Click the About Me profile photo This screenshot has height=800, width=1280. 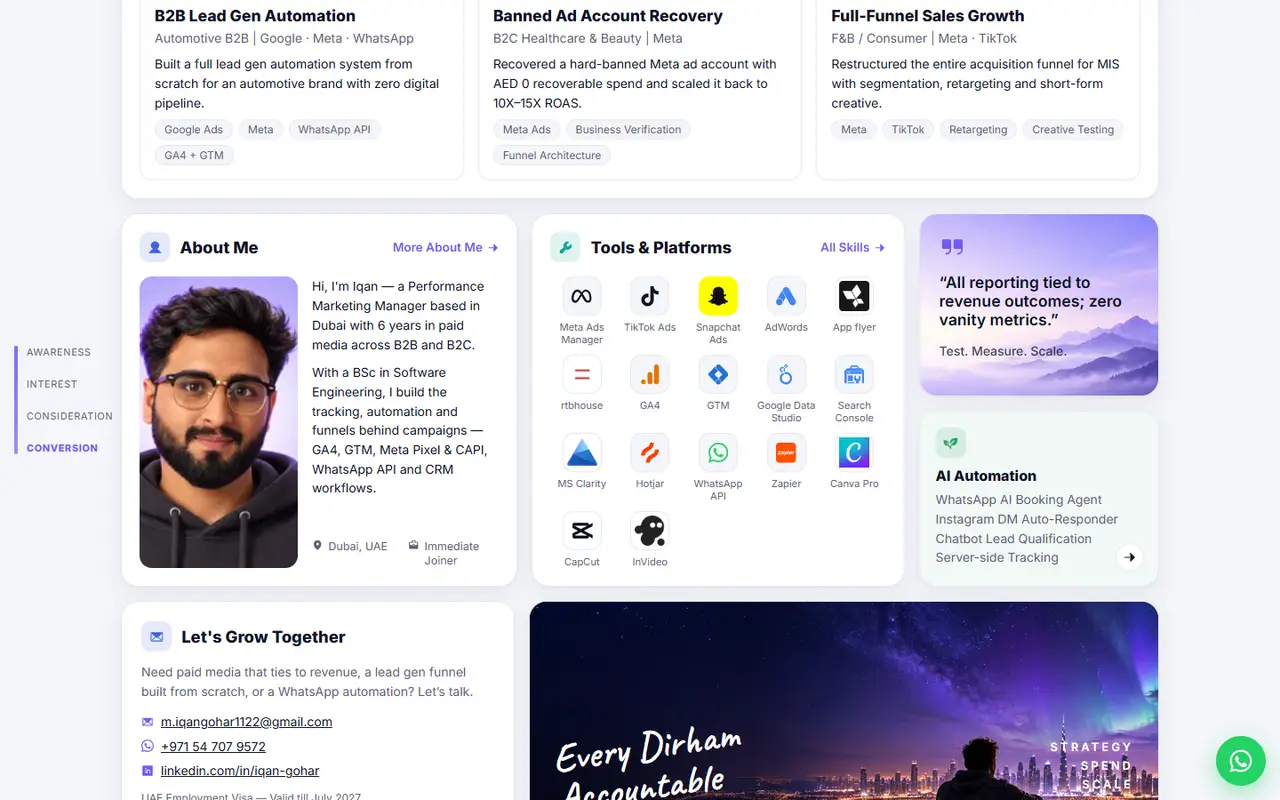219,422
